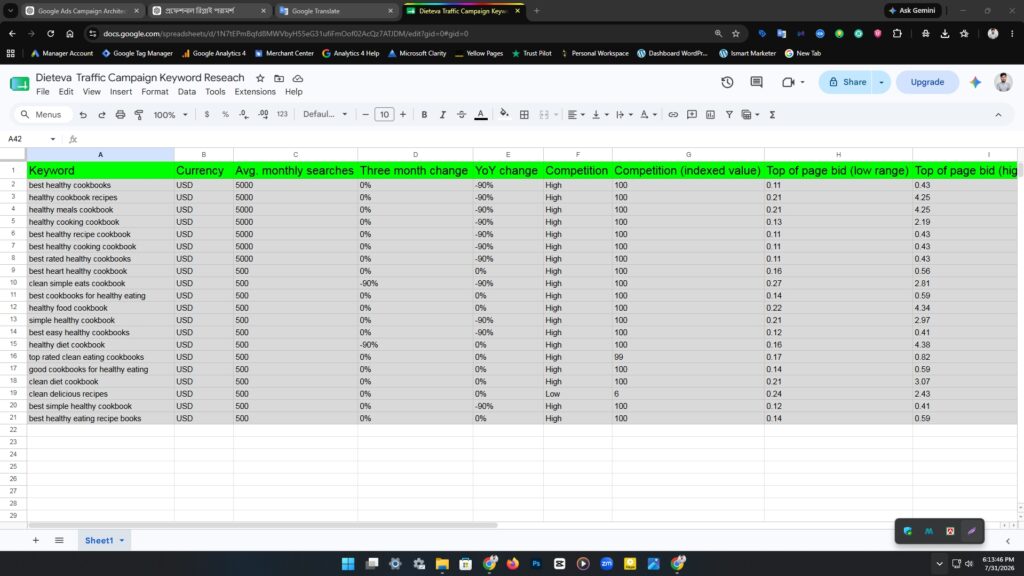Move document folder icon

pyautogui.click(x=279, y=78)
